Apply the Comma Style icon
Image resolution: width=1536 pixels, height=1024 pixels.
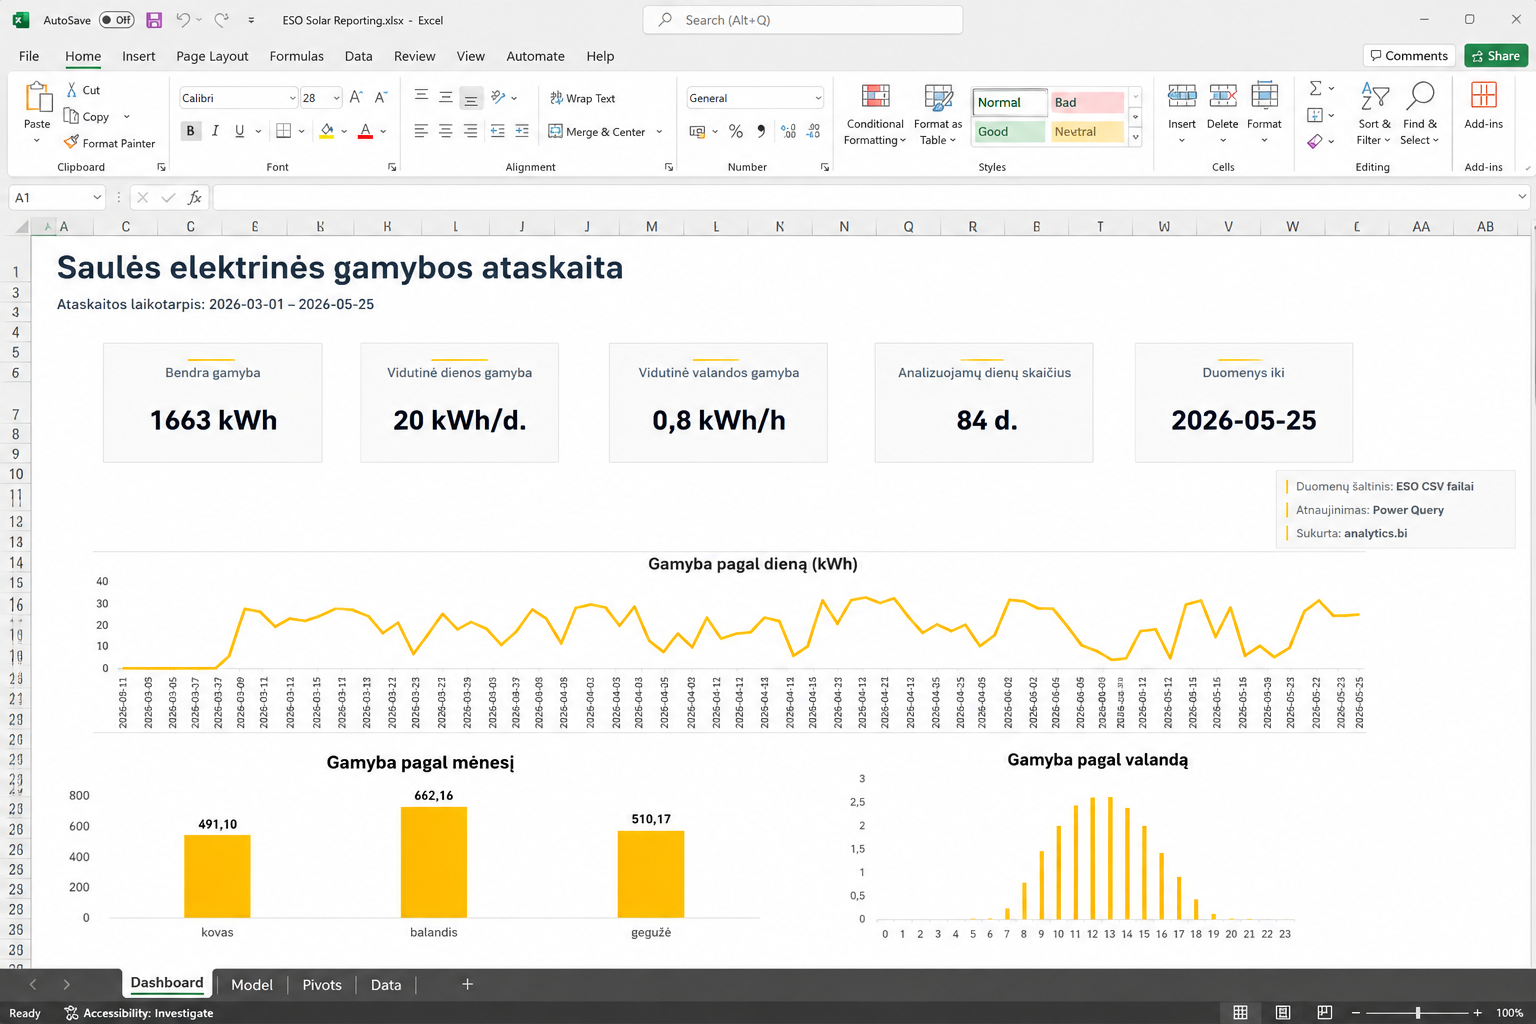pos(761,131)
